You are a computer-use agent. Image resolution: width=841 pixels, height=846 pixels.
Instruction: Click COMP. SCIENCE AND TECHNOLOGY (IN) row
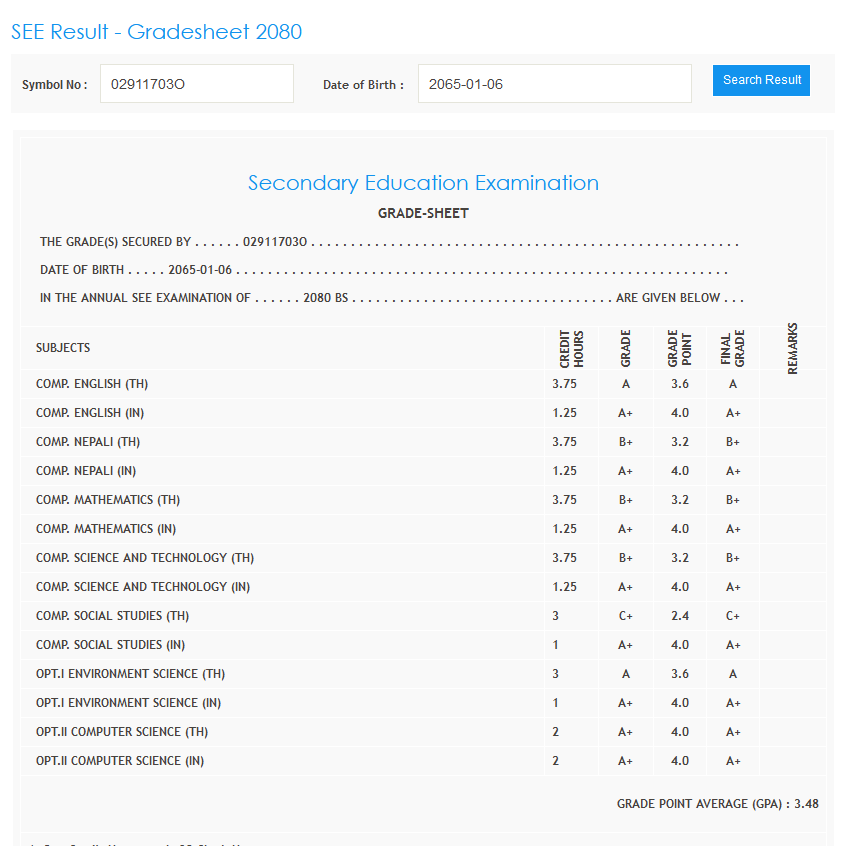143,587
